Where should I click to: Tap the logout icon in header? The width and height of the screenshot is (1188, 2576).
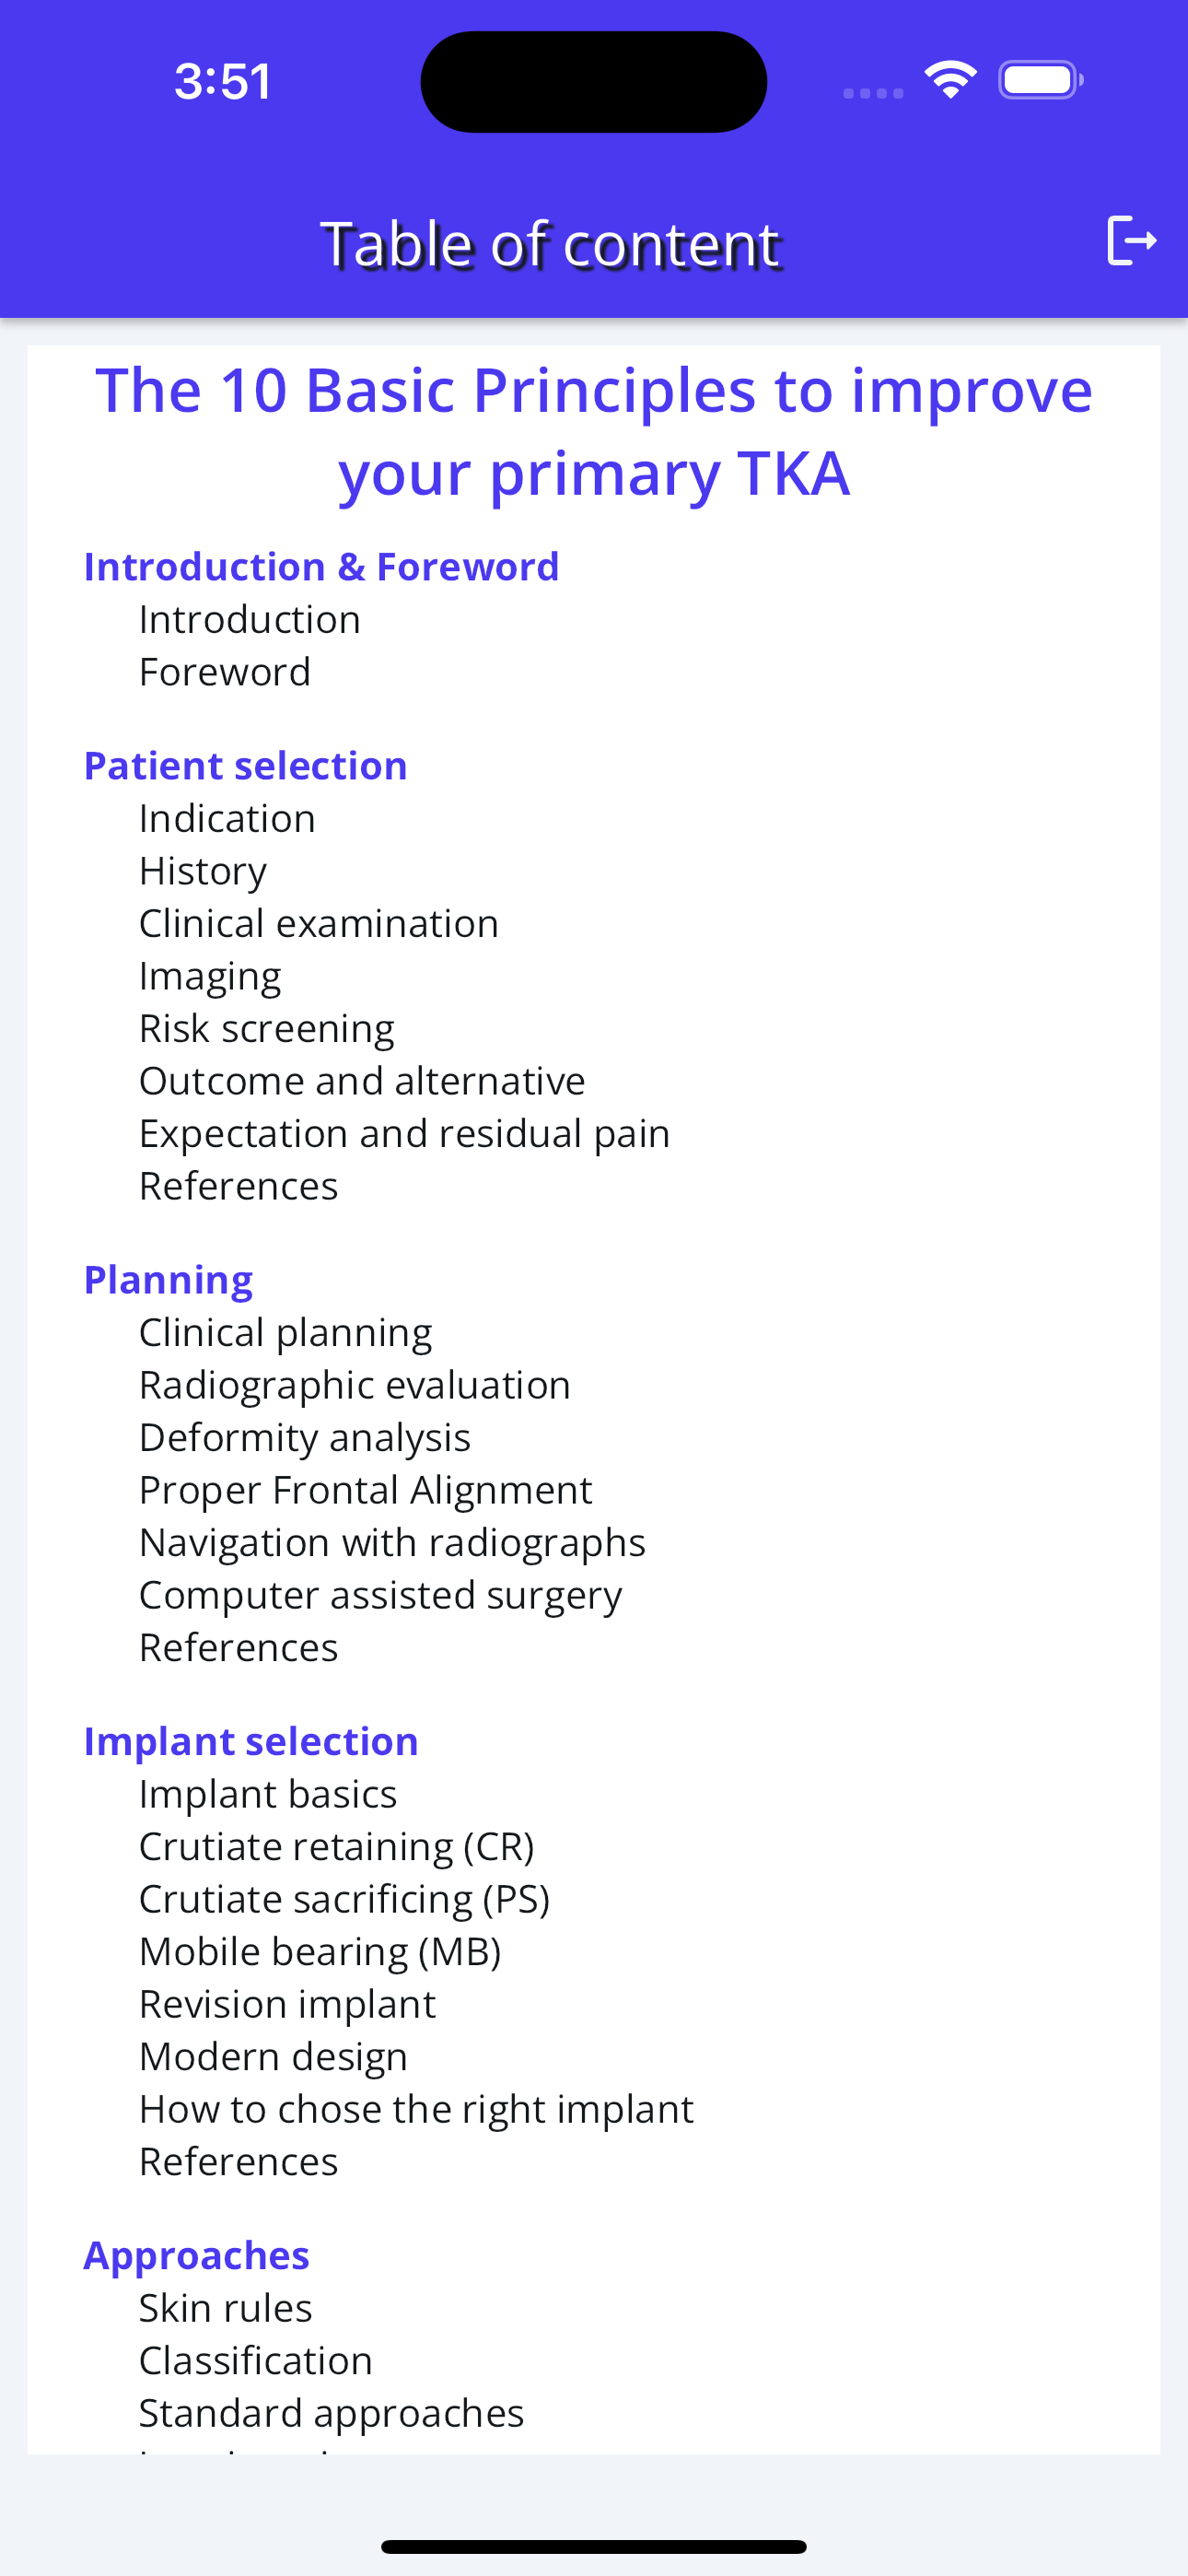click(x=1132, y=240)
